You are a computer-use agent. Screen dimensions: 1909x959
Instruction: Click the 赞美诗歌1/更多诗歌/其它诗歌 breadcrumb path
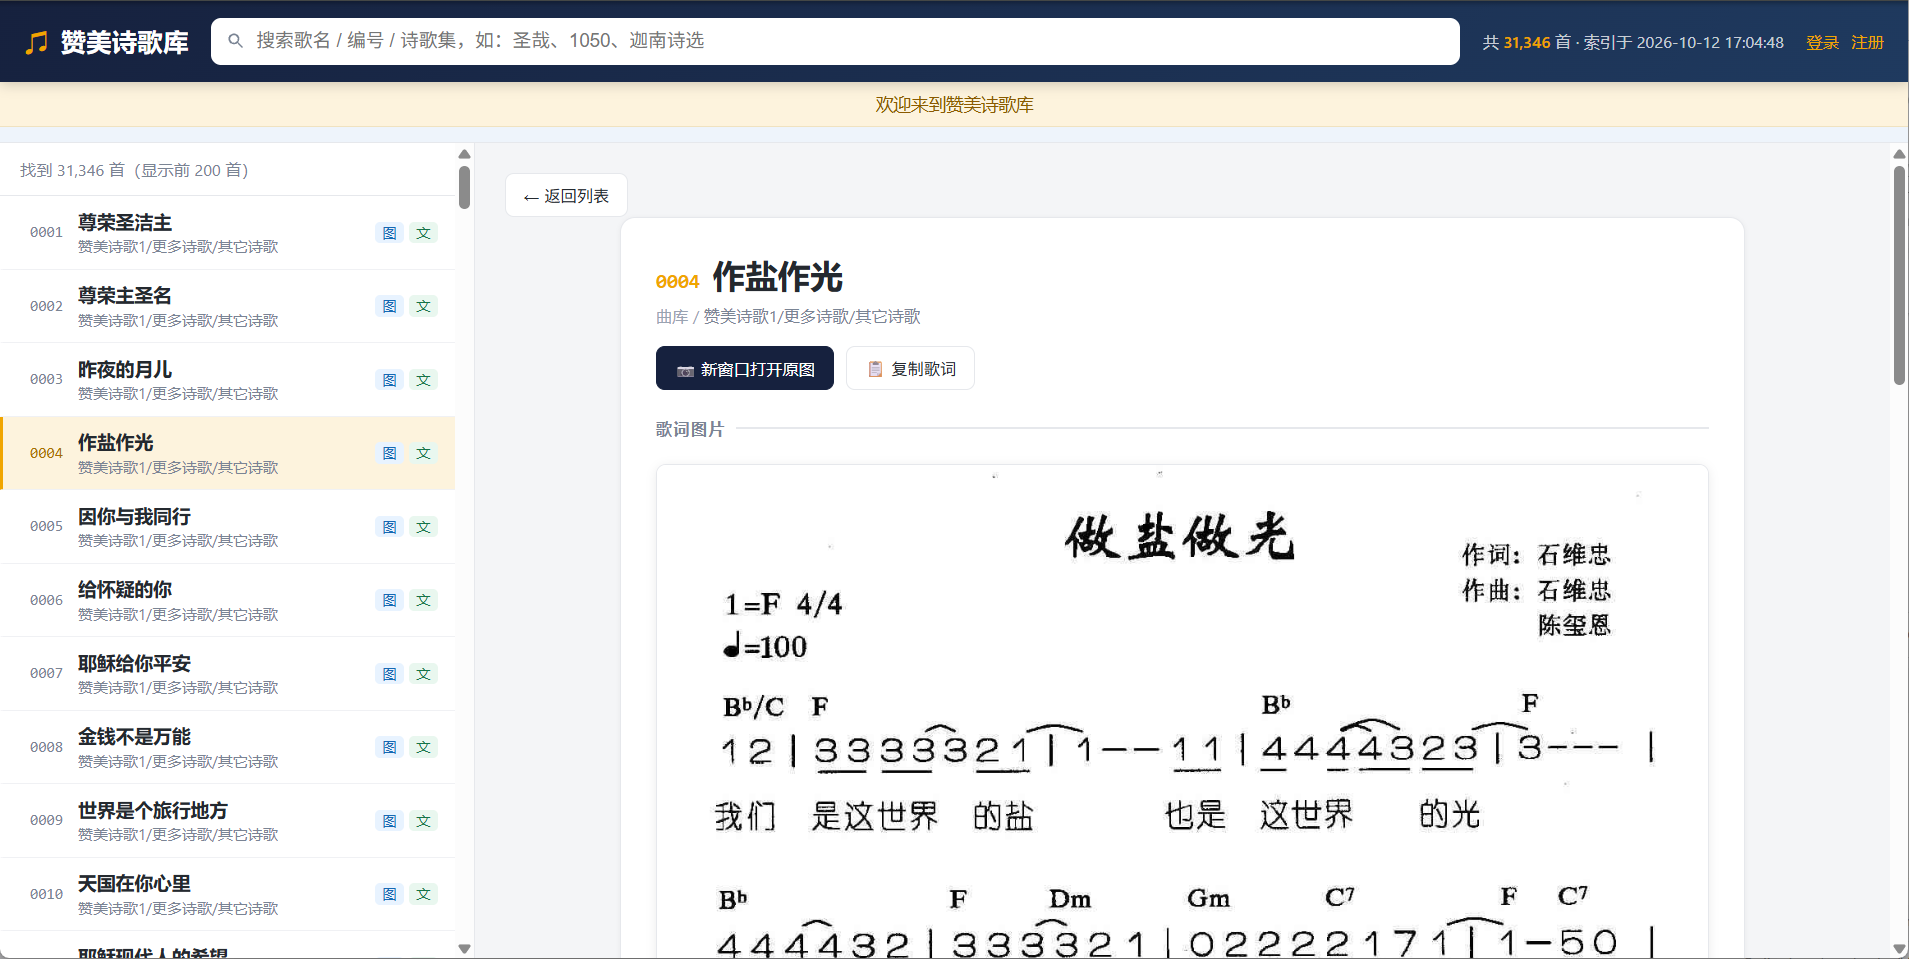(x=812, y=316)
